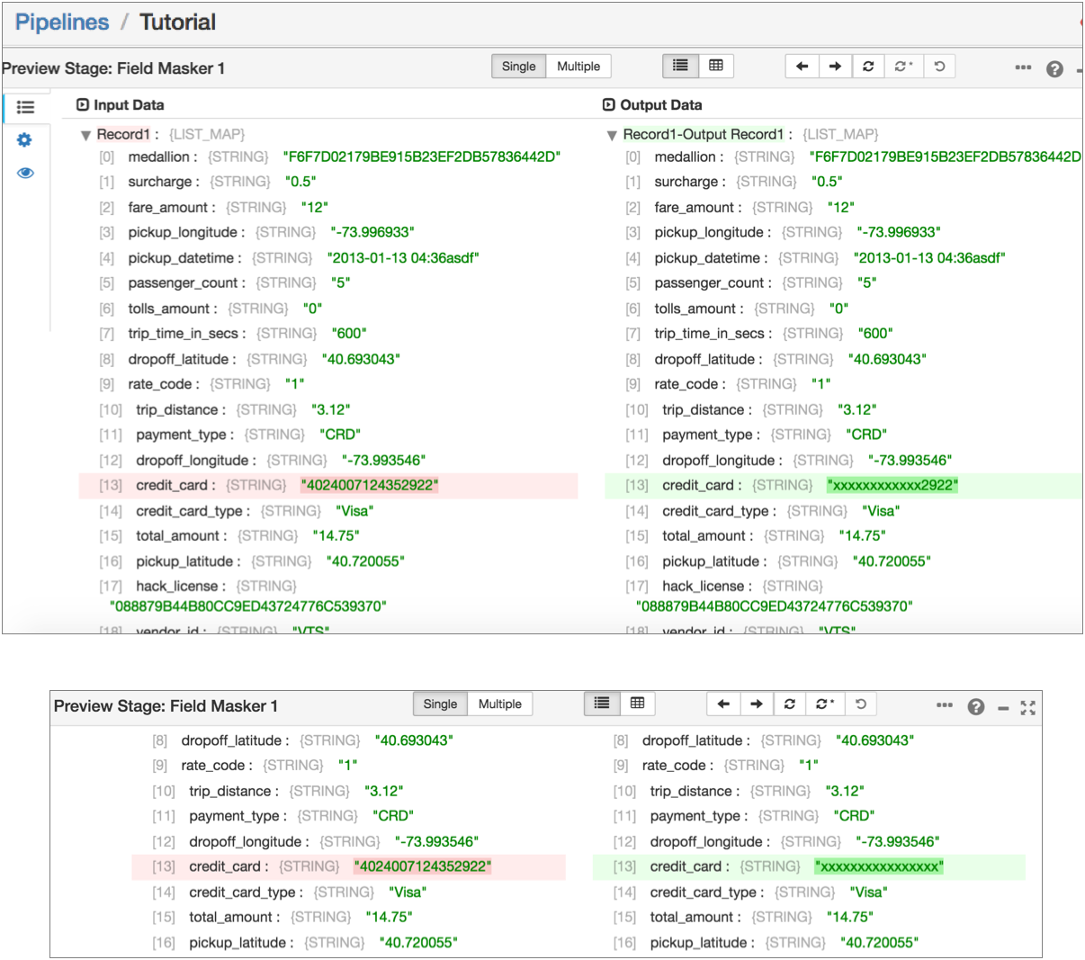The height and width of the screenshot is (960, 1085).
Task: Collapse Record1 tree under Input Data
Action: click(x=86, y=135)
